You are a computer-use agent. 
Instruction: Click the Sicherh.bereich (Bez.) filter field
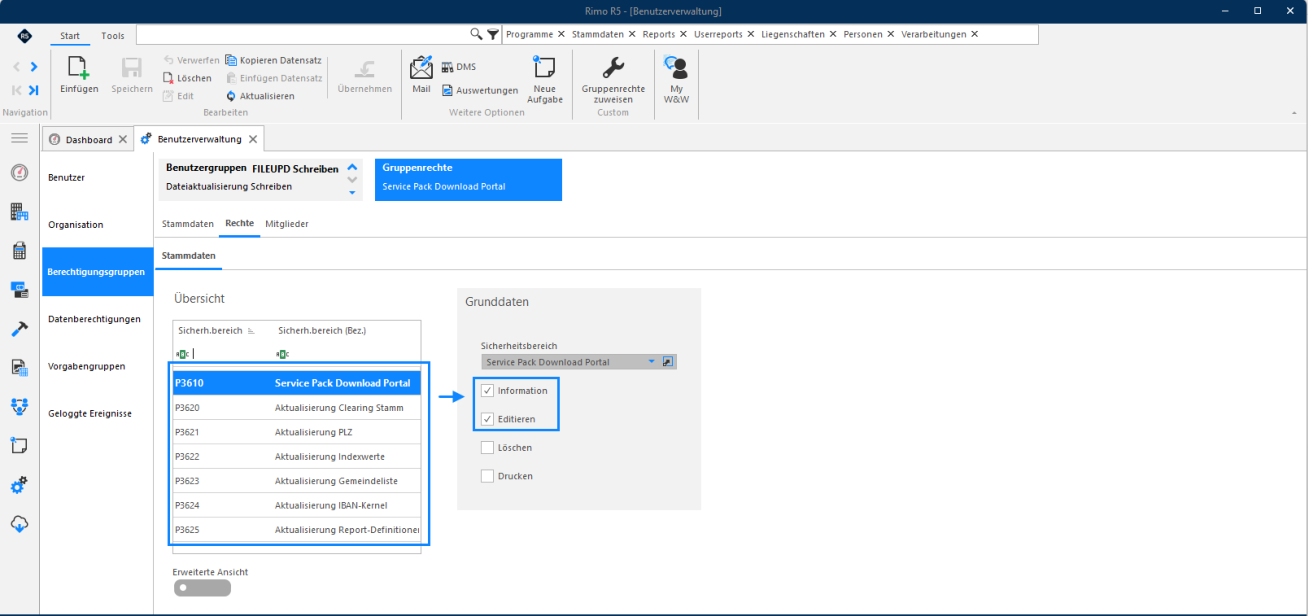point(347,353)
